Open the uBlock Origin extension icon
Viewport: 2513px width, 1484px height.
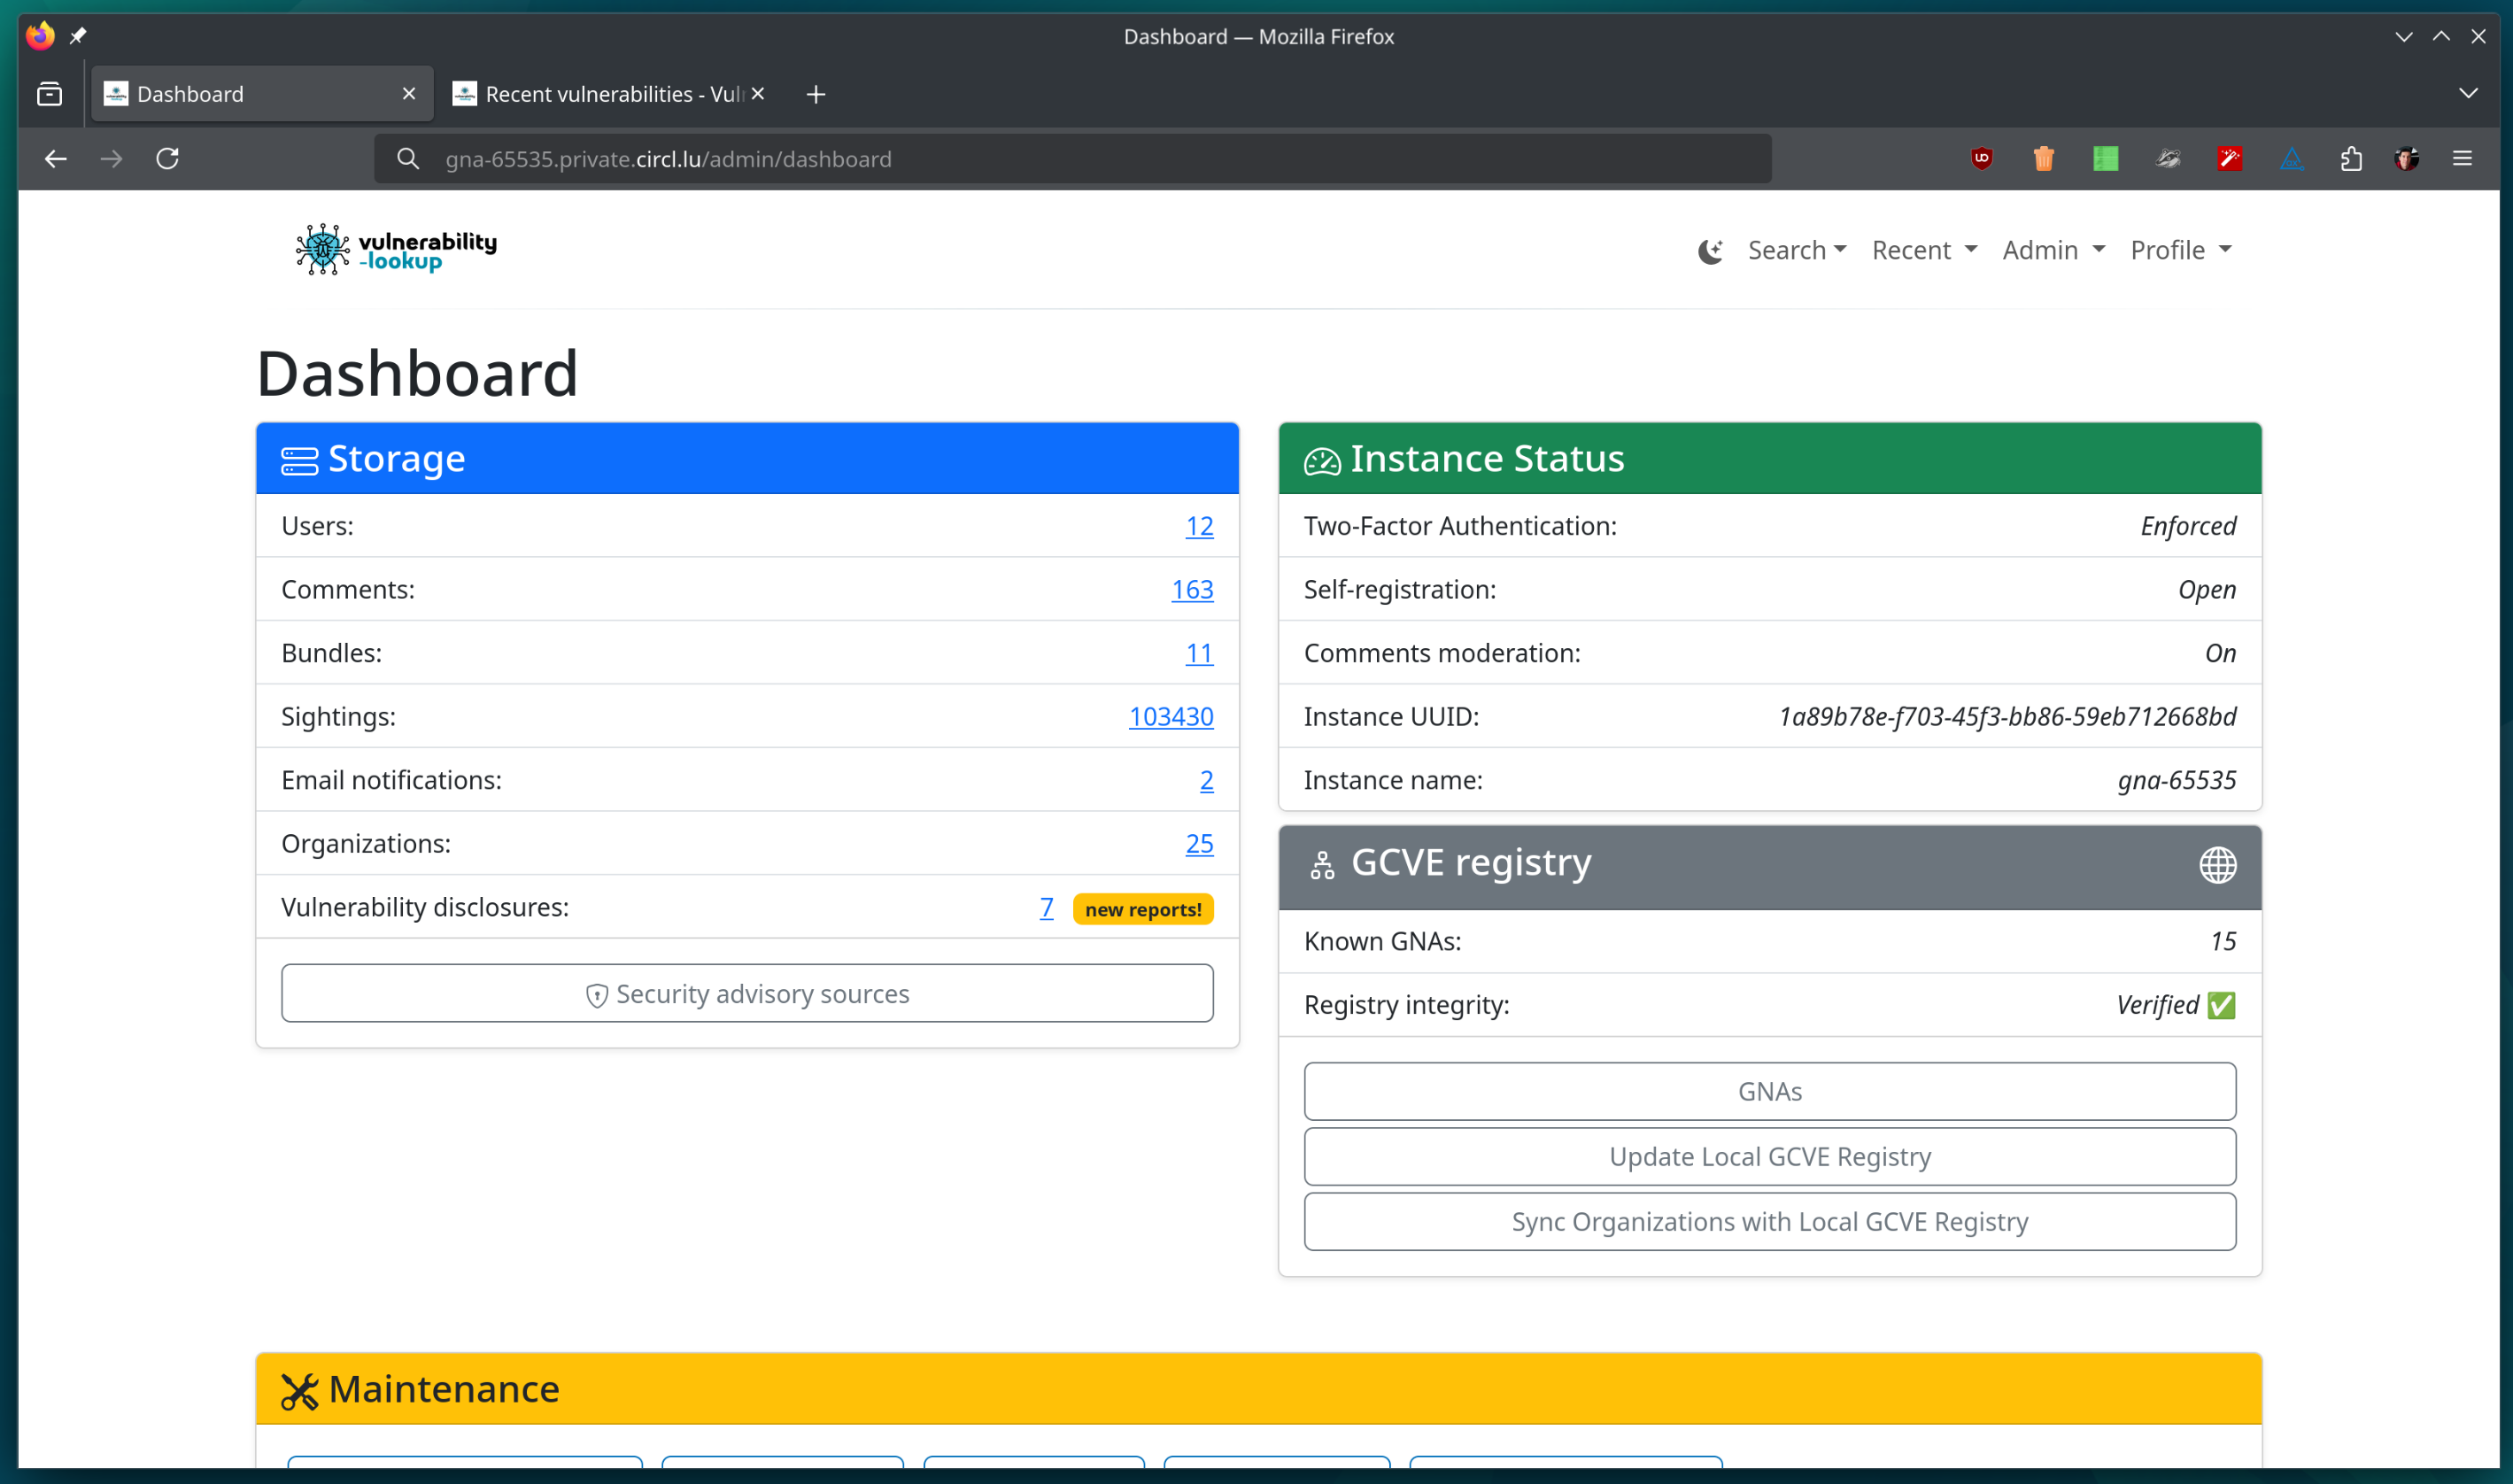1981,158
